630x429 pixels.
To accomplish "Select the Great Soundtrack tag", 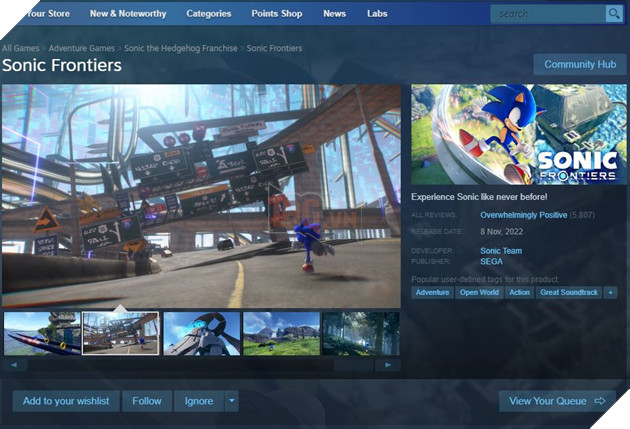I will click(569, 292).
